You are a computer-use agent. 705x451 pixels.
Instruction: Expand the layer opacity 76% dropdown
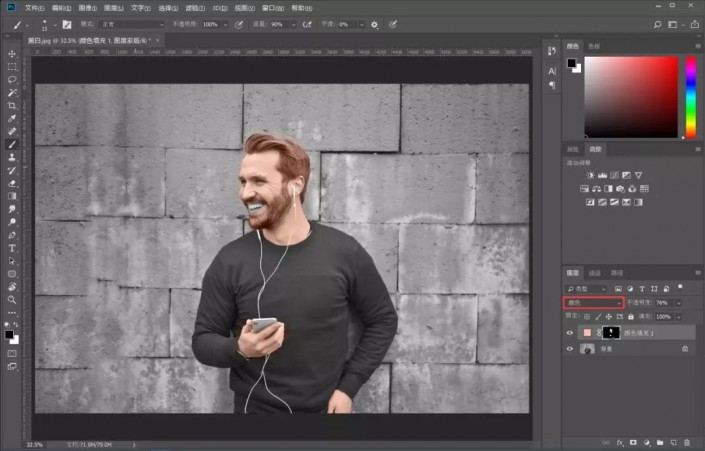point(679,302)
